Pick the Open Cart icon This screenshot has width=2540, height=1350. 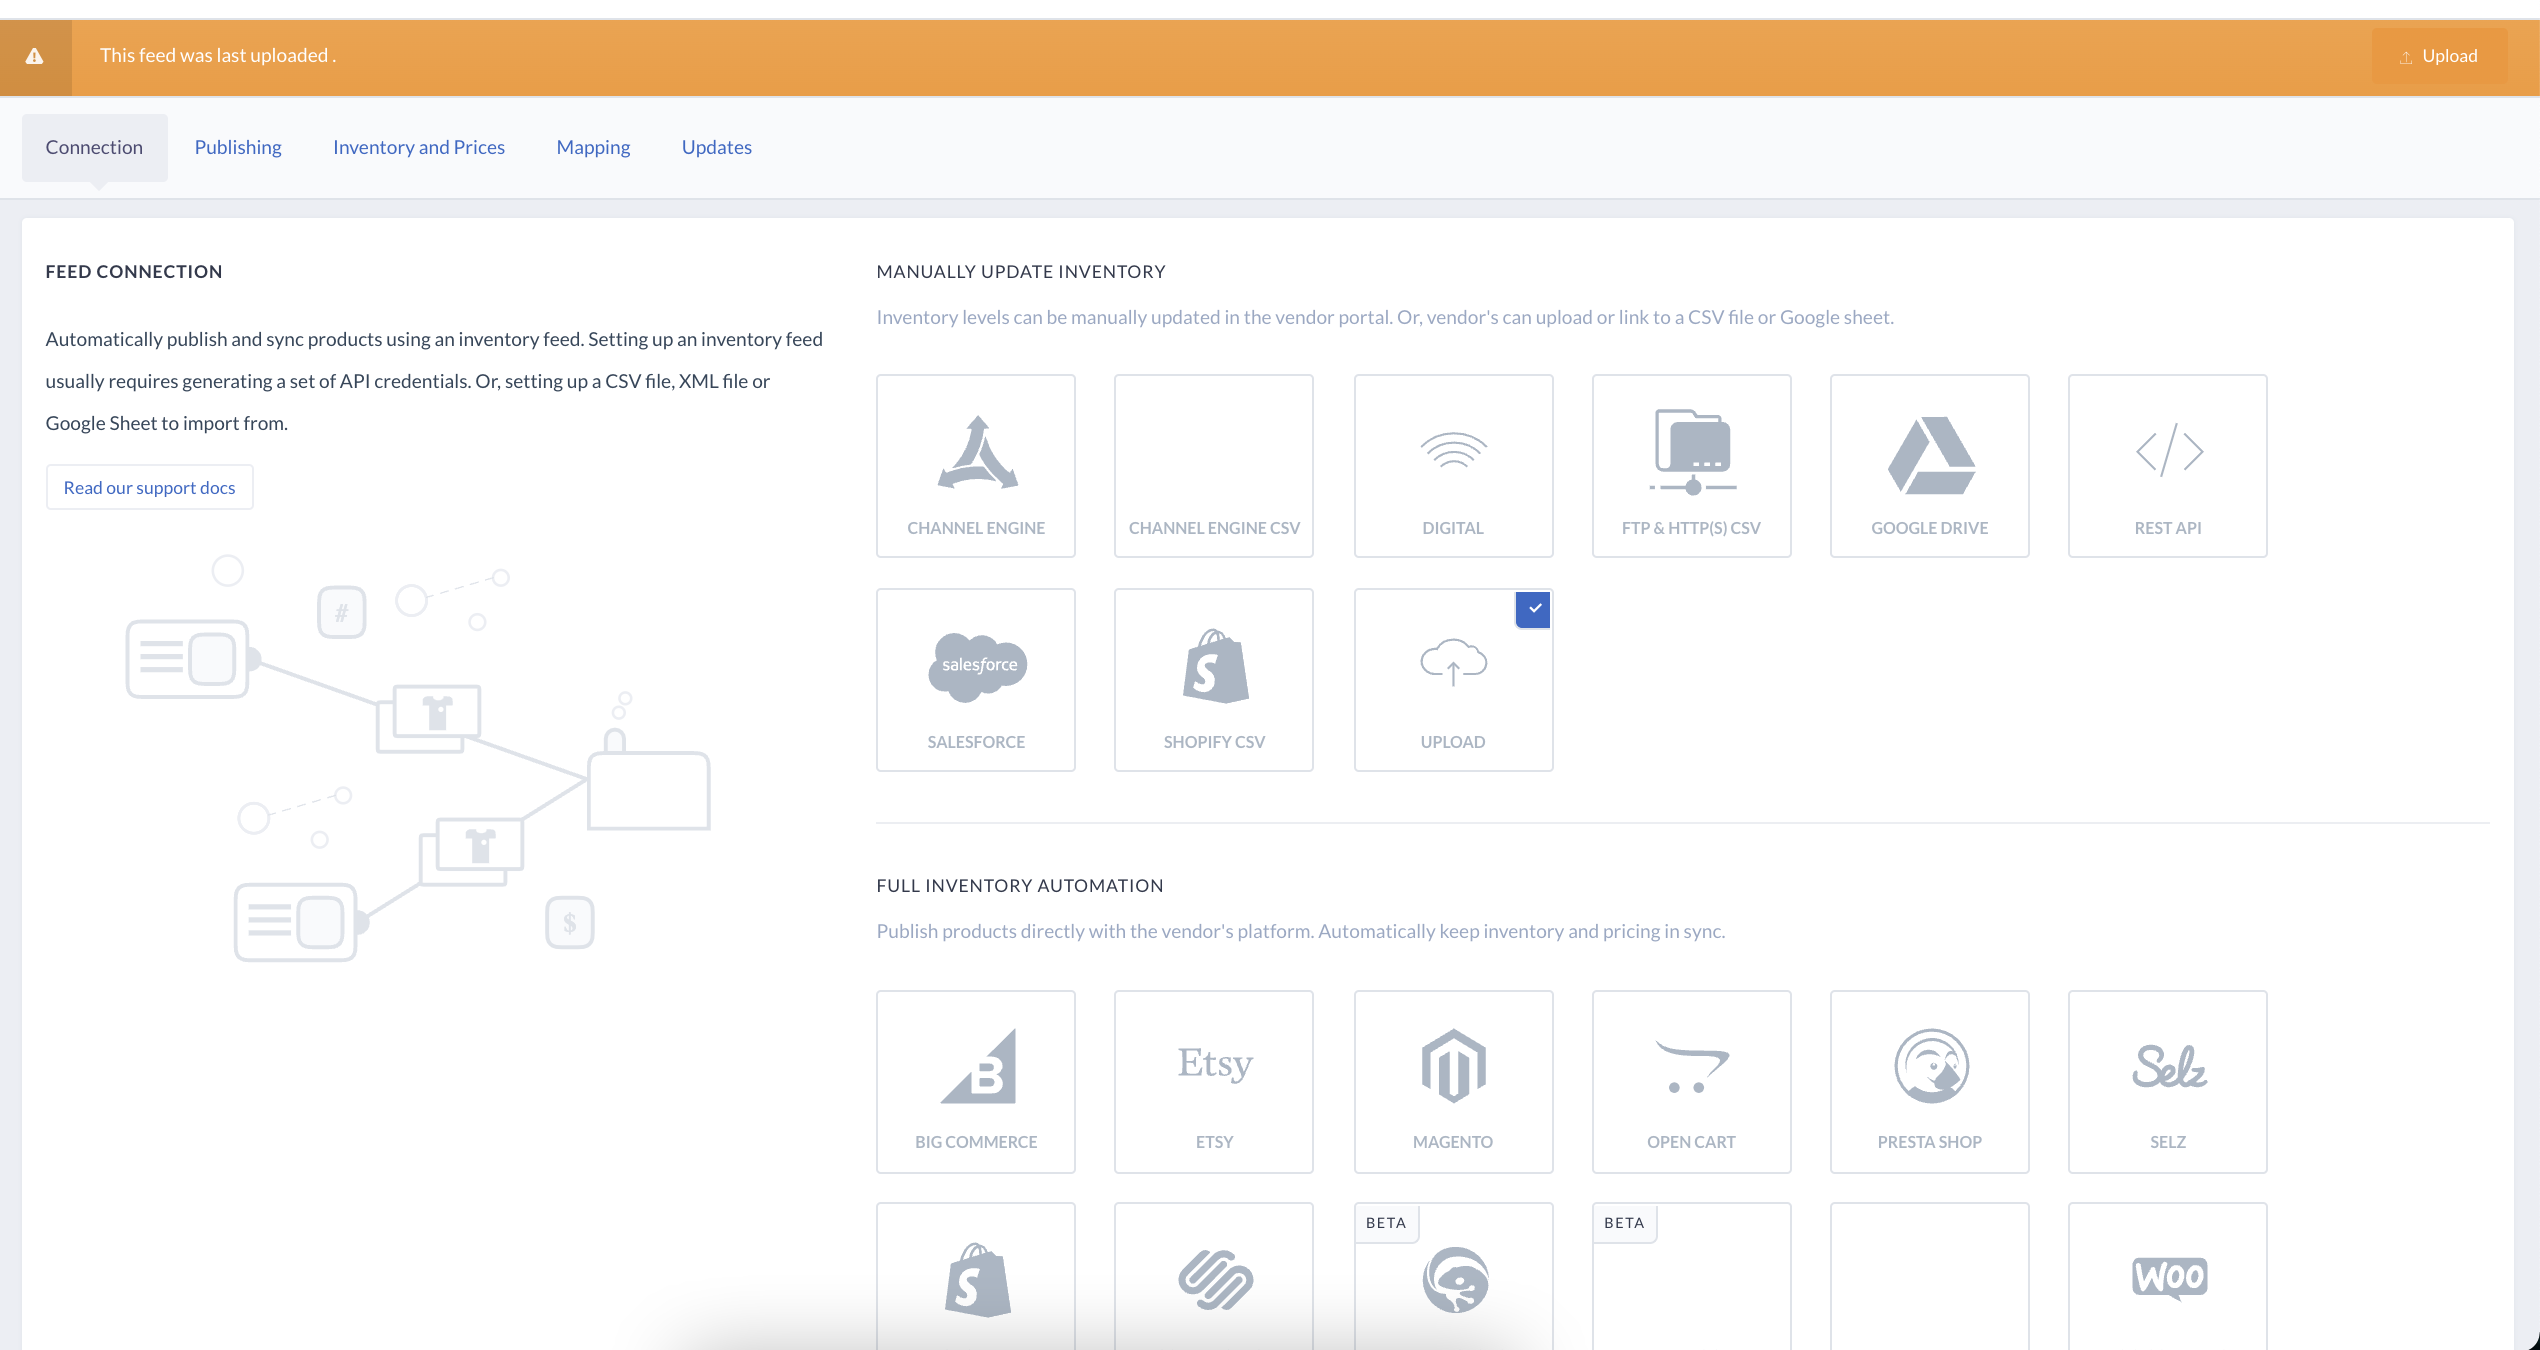point(1692,1066)
